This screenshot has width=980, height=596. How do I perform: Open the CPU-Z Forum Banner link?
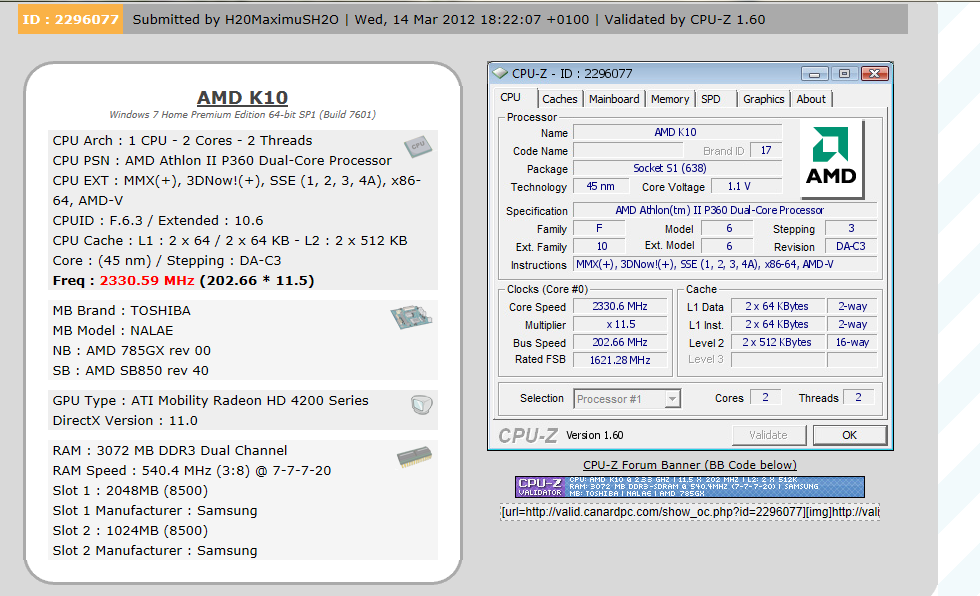689,465
